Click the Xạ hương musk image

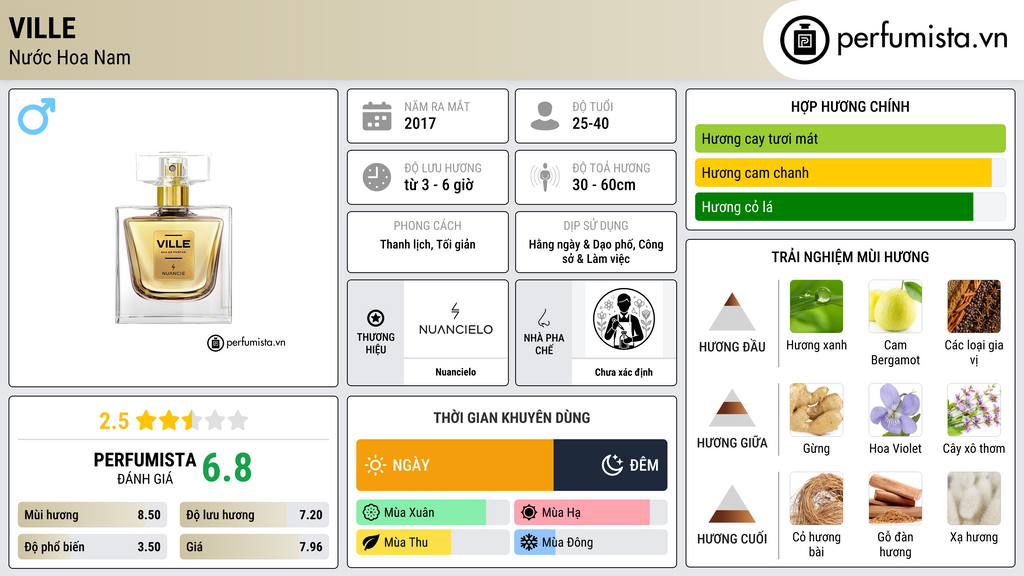coord(974,498)
